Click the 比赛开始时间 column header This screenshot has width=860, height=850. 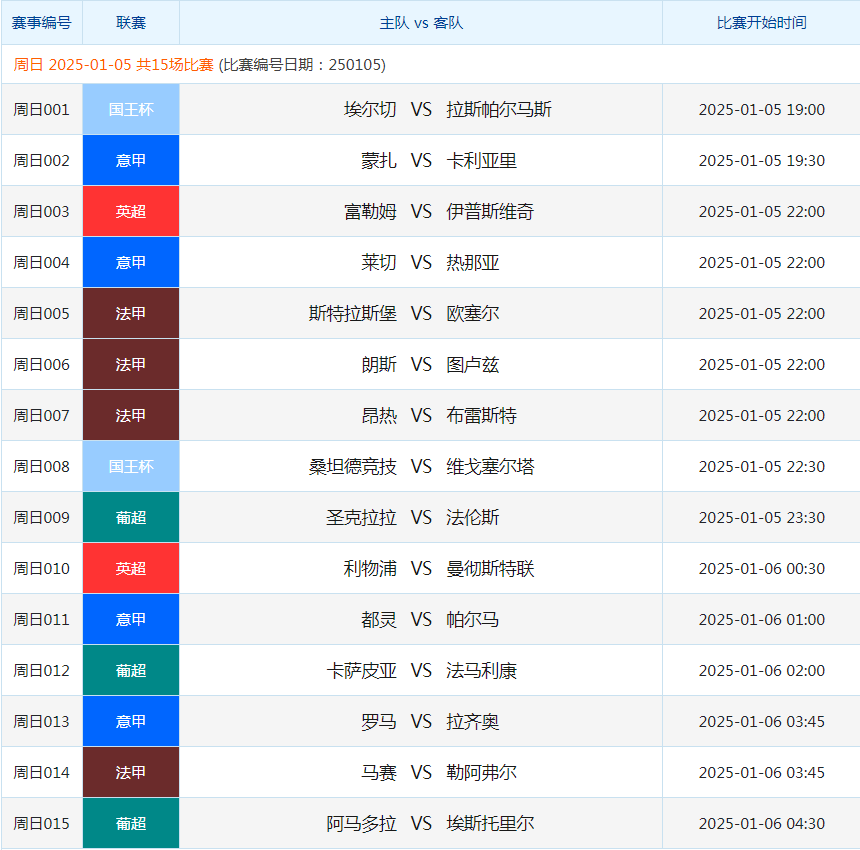coord(761,22)
